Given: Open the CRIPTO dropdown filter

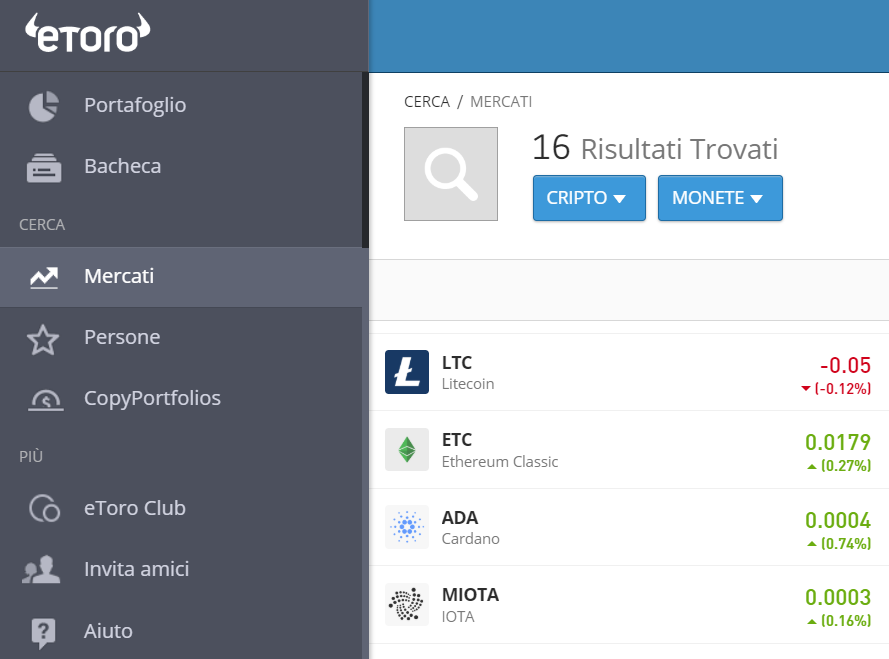Looking at the screenshot, I should (589, 198).
